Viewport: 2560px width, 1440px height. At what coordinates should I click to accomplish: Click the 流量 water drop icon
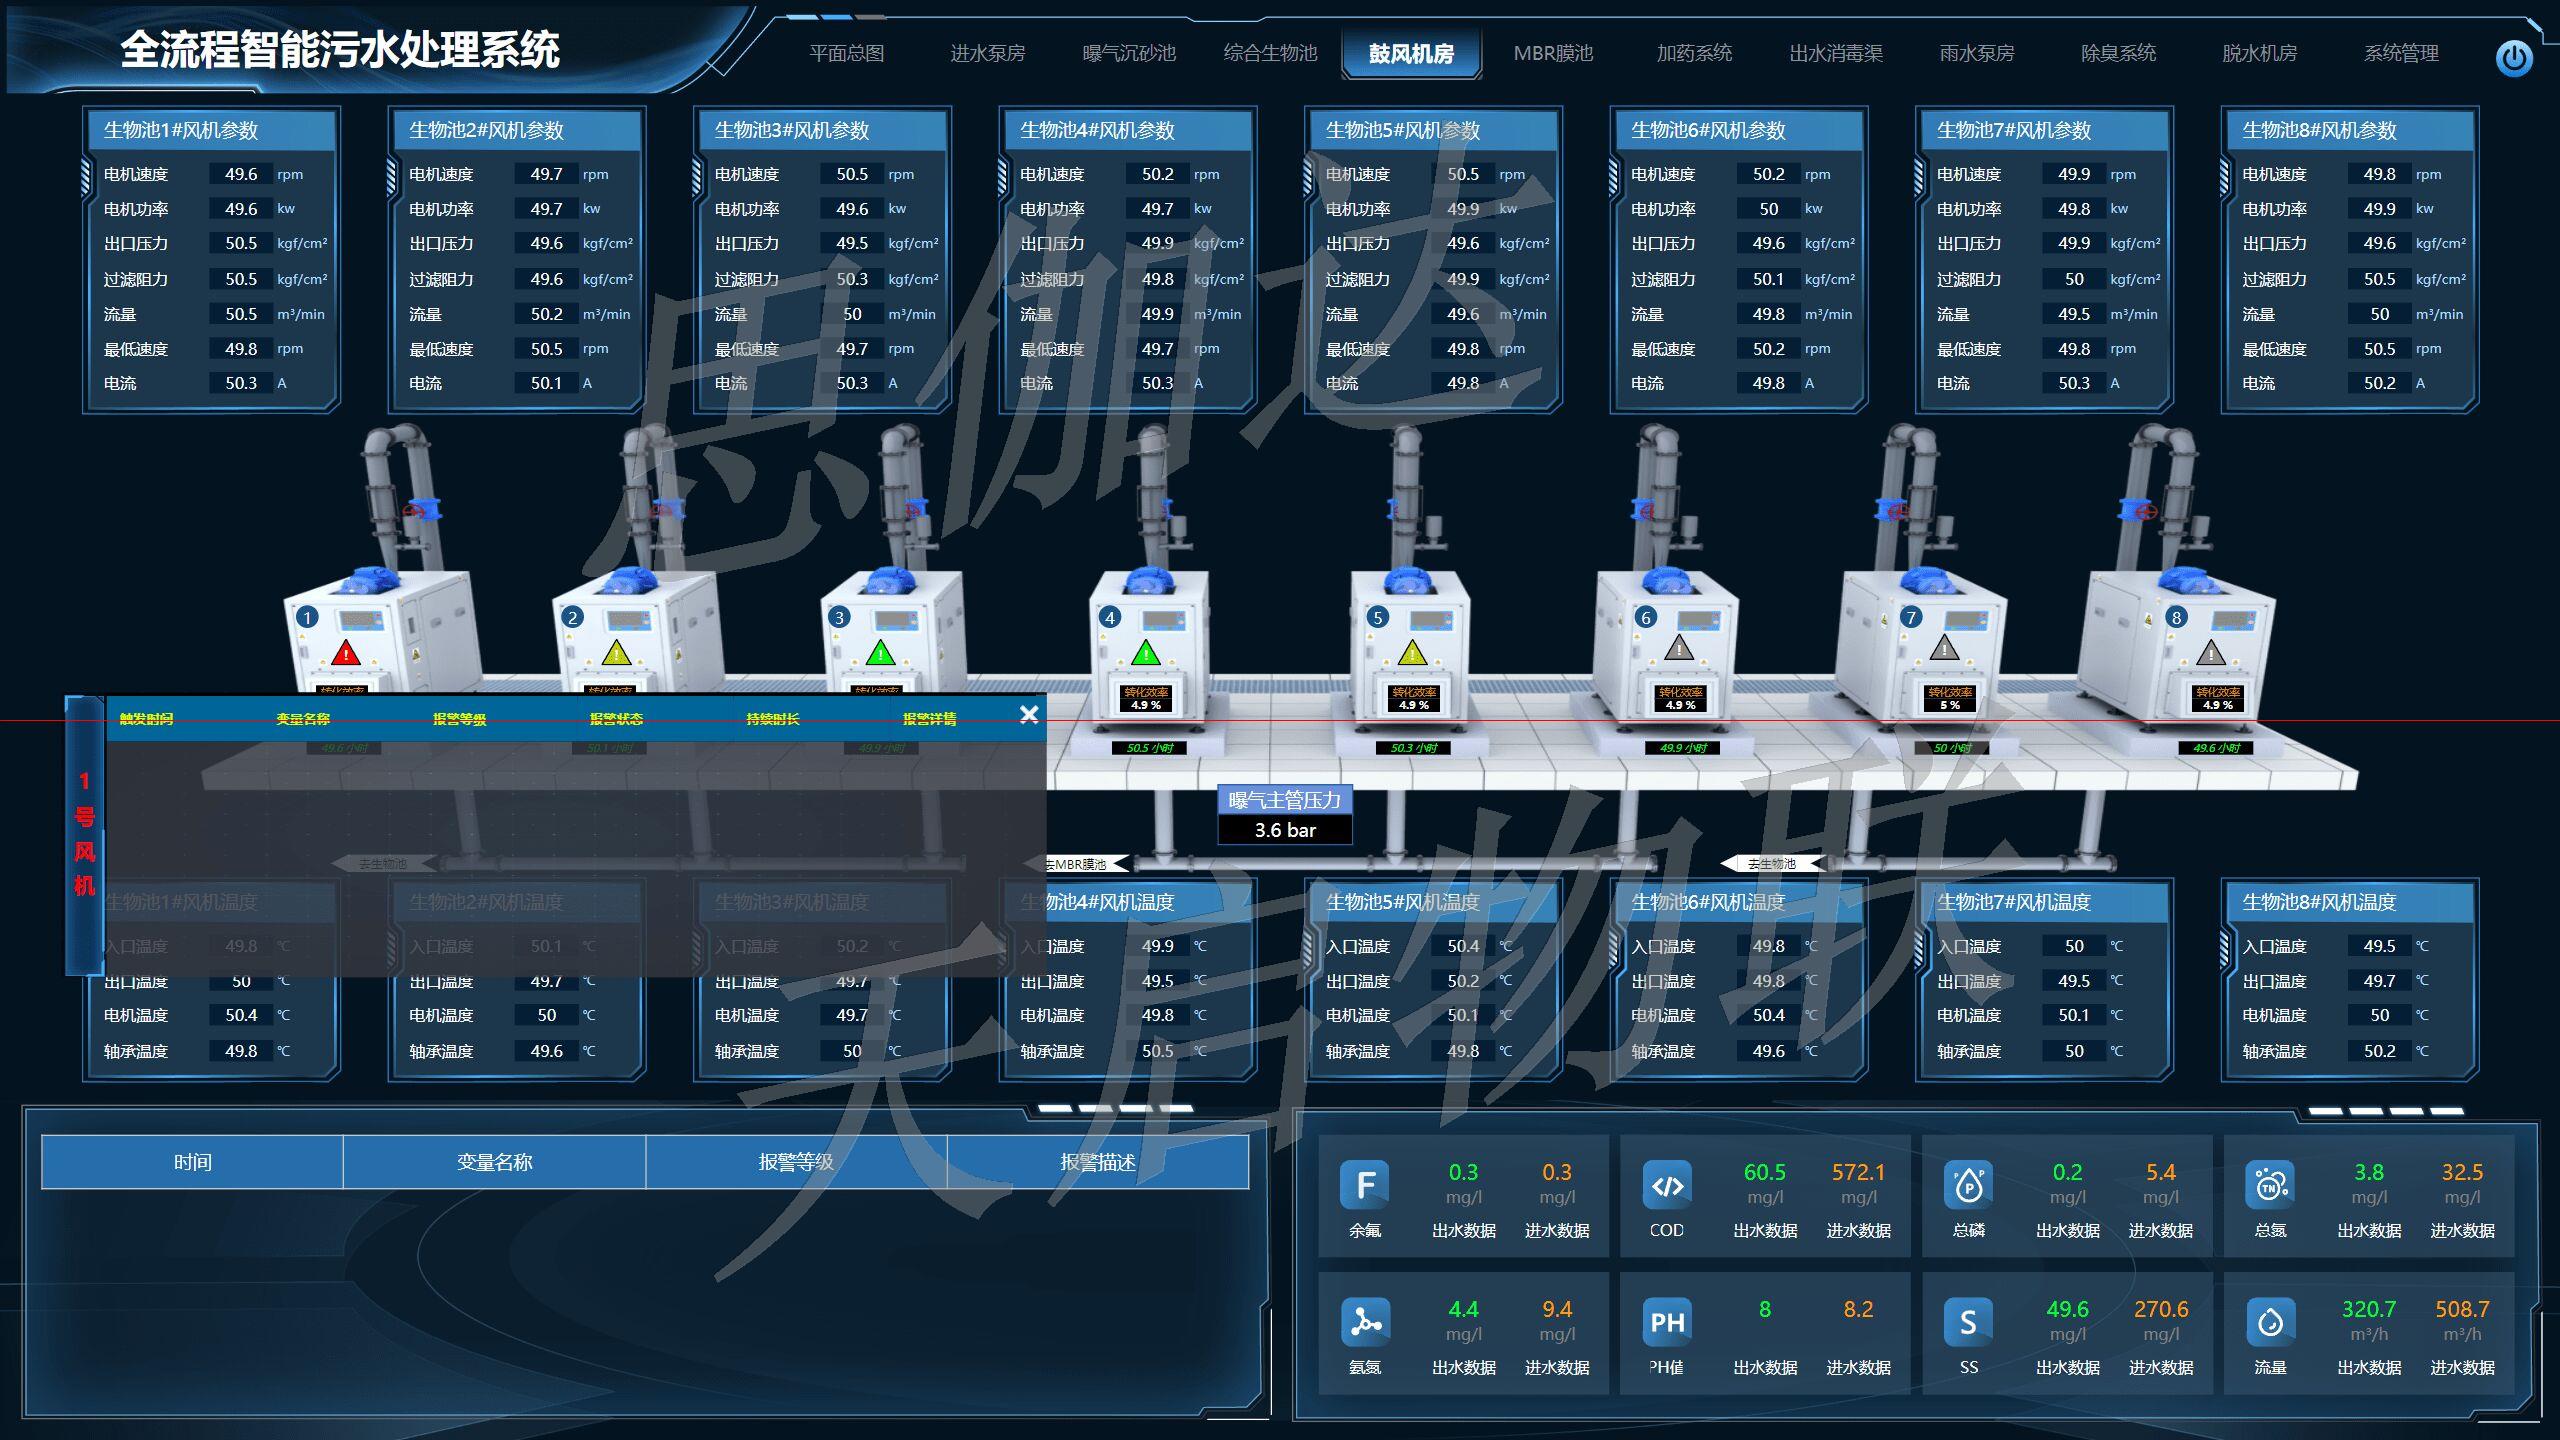[x=2270, y=1322]
